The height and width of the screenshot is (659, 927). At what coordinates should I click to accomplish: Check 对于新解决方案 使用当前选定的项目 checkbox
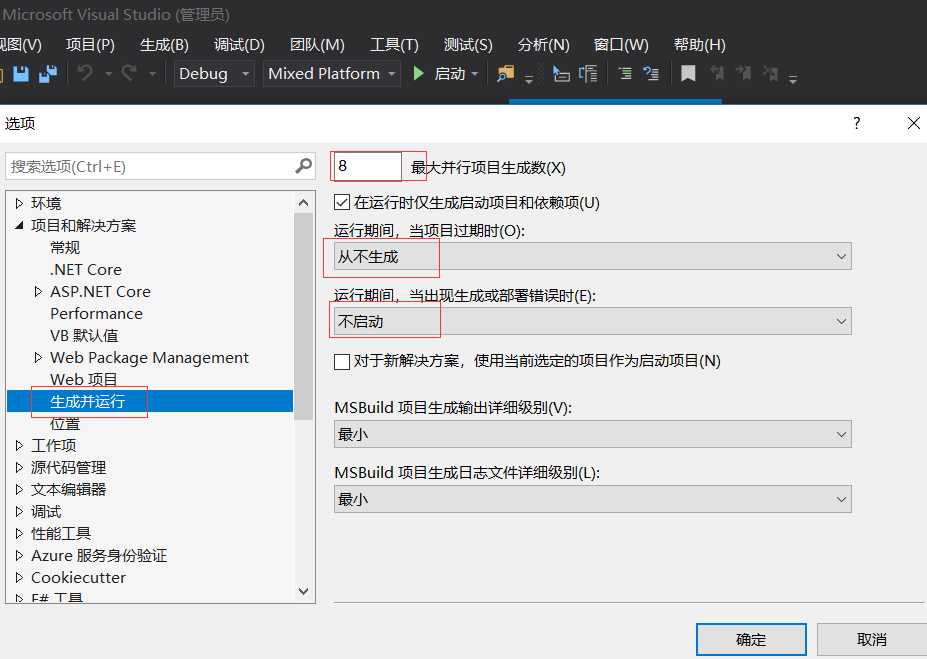(x=342, y=361)
